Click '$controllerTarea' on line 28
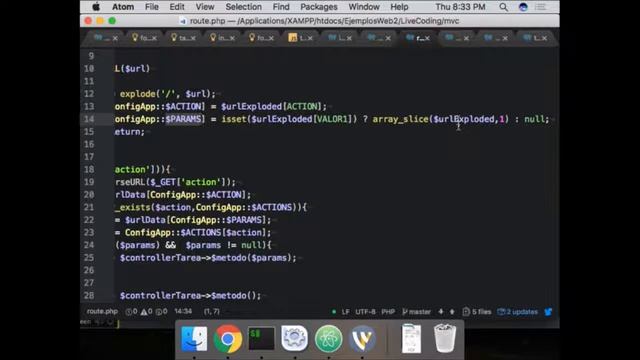This screenshot has height=360, width=640. [160, 296]
